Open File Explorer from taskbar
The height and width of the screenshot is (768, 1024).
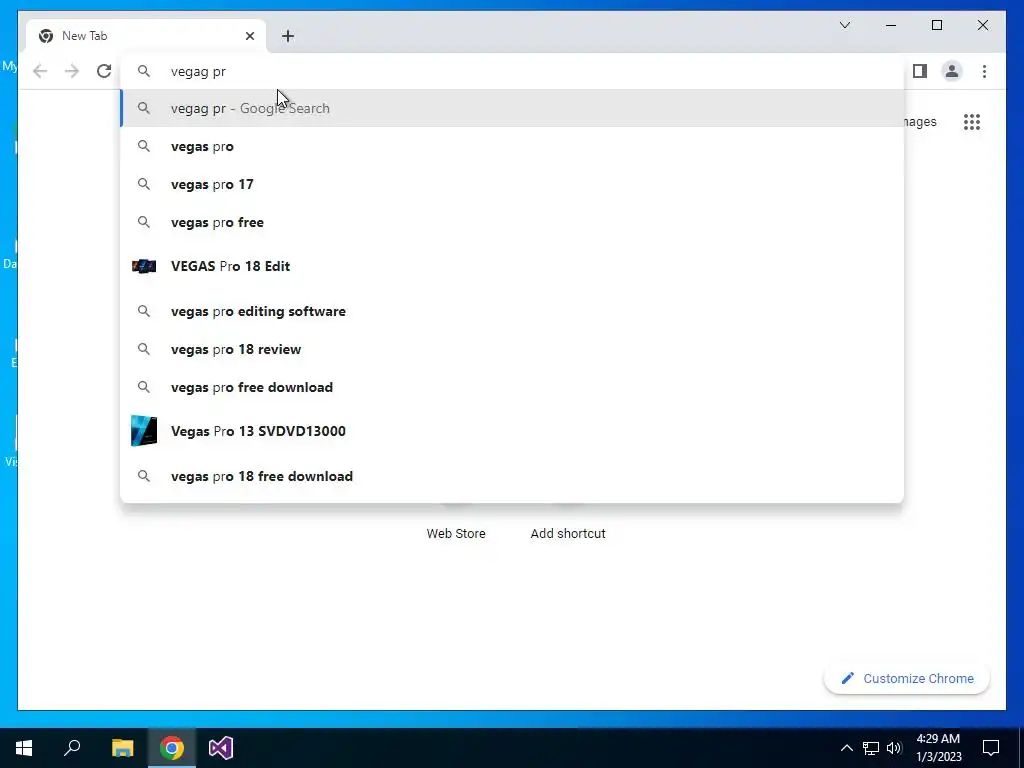pyautogui.click(x=122, y=748)
